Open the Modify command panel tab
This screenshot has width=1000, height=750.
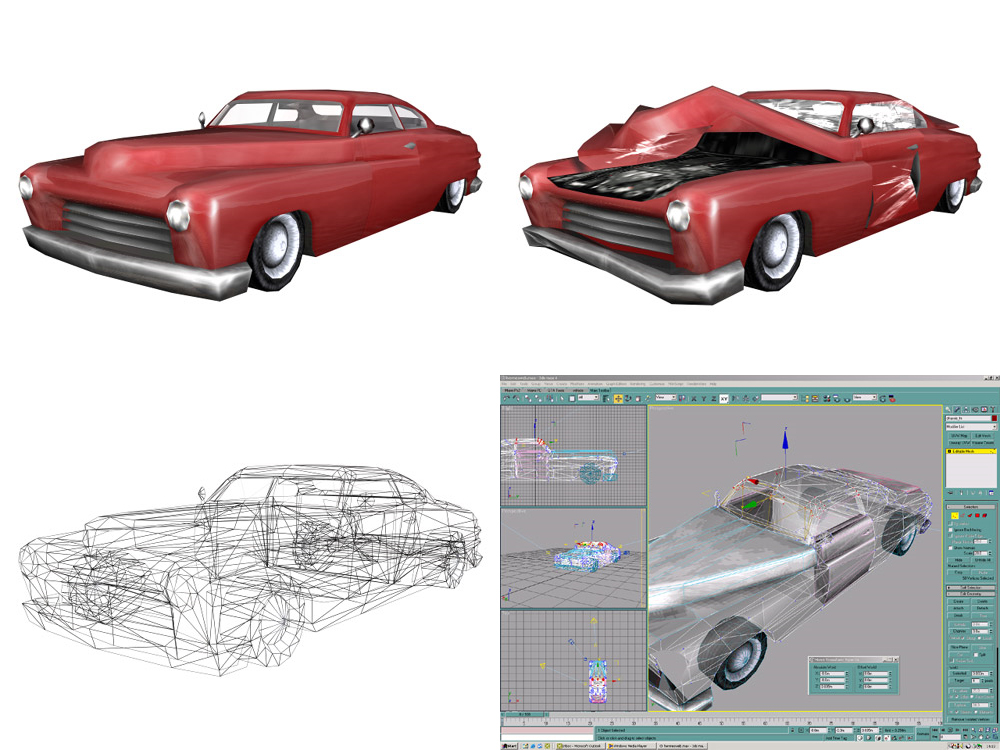957,409
